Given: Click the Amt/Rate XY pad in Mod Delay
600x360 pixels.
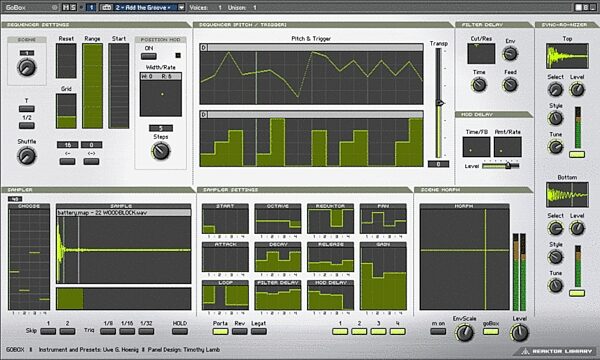Looking at the screenshot, I should 507,147.
